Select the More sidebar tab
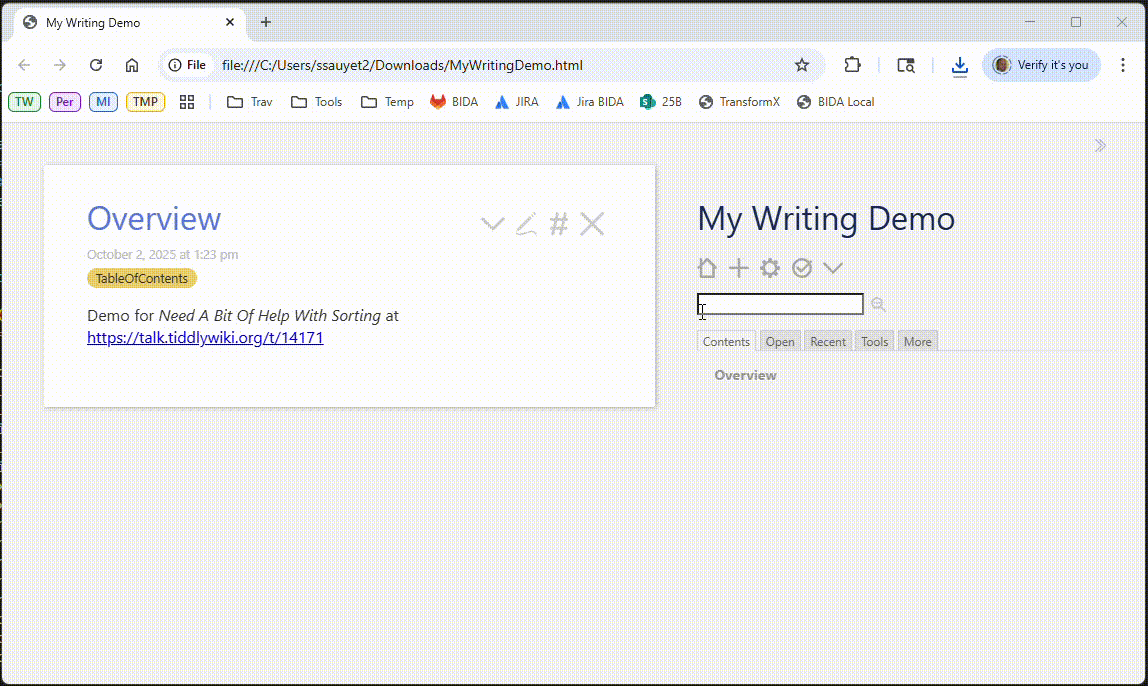 tap(917, 342)
